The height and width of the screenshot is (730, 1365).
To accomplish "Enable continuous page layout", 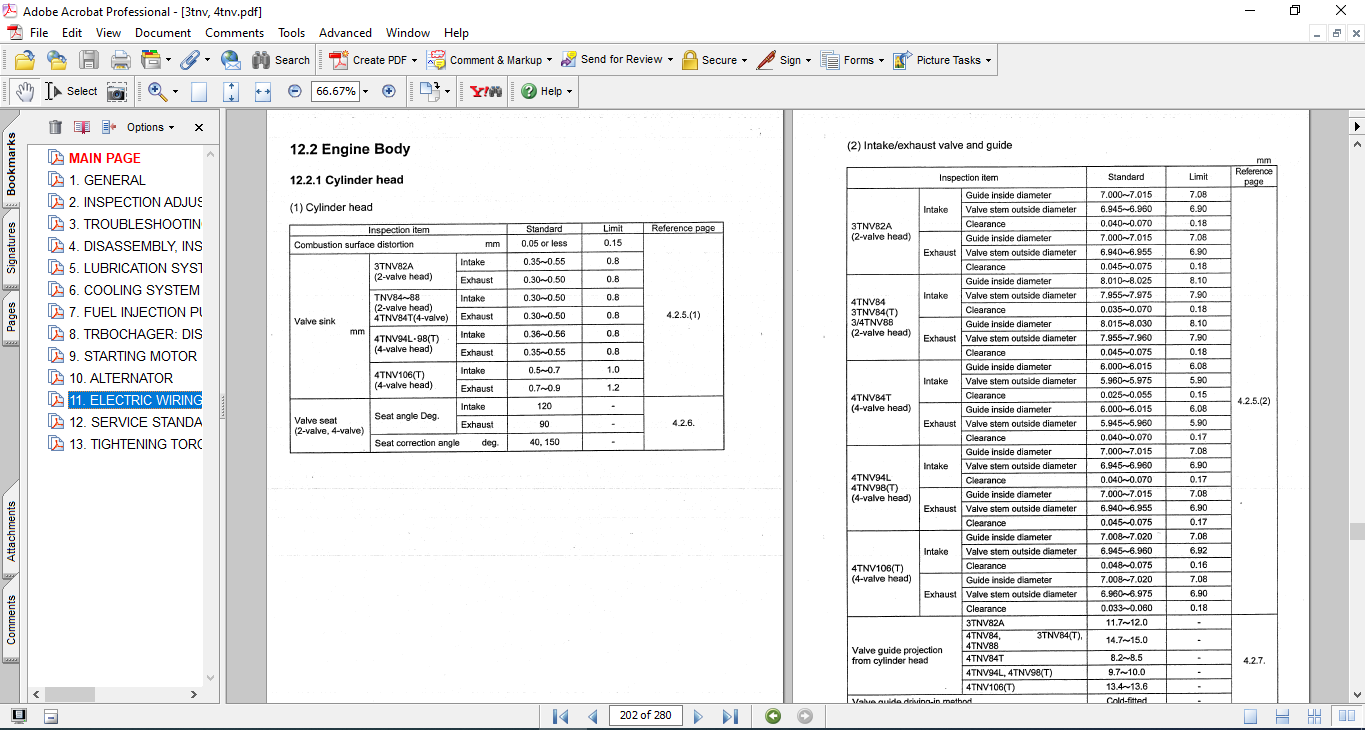I will (1280, 716).
